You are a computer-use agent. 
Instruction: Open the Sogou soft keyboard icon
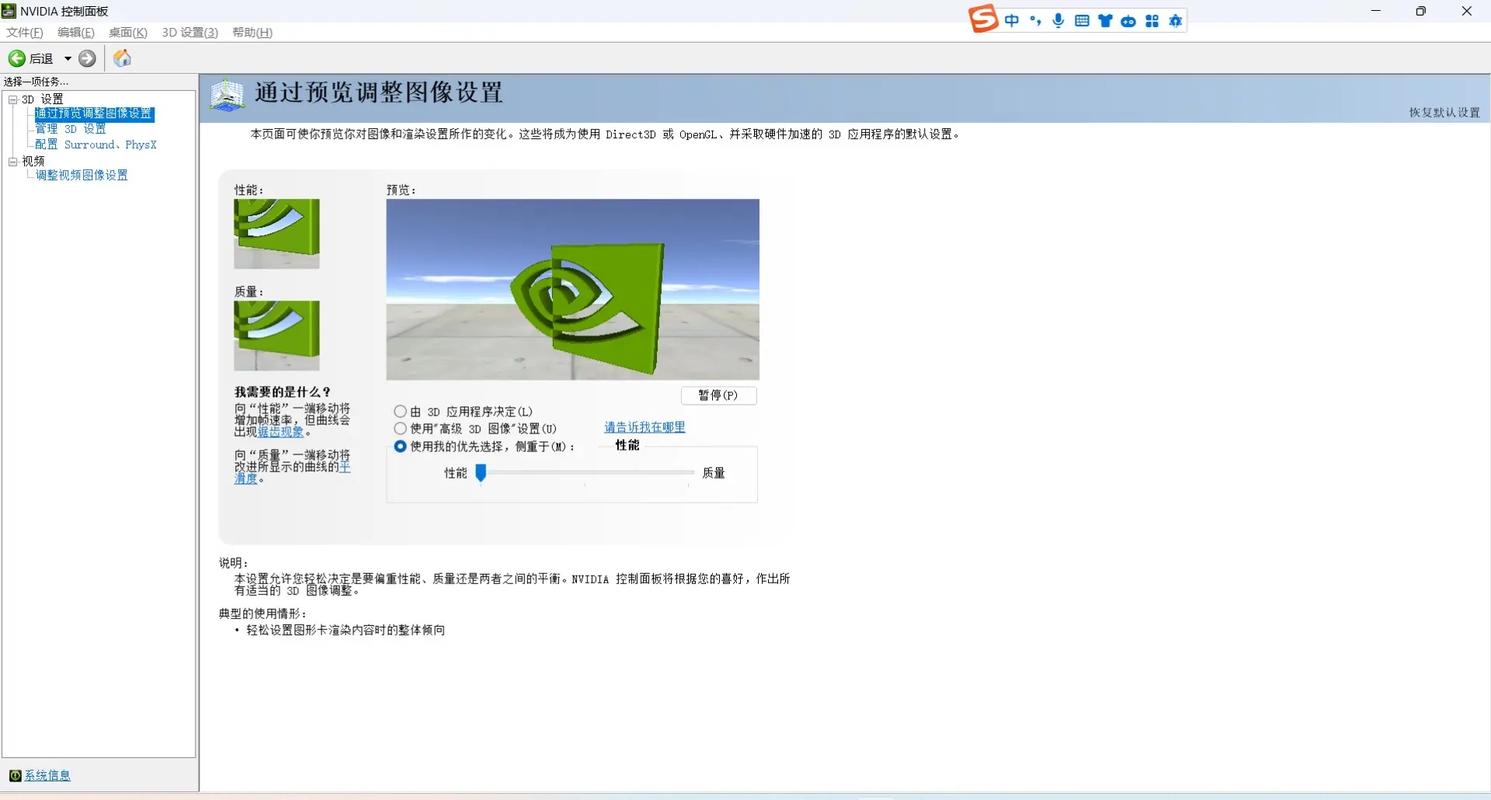click(x=1082, y=20)
